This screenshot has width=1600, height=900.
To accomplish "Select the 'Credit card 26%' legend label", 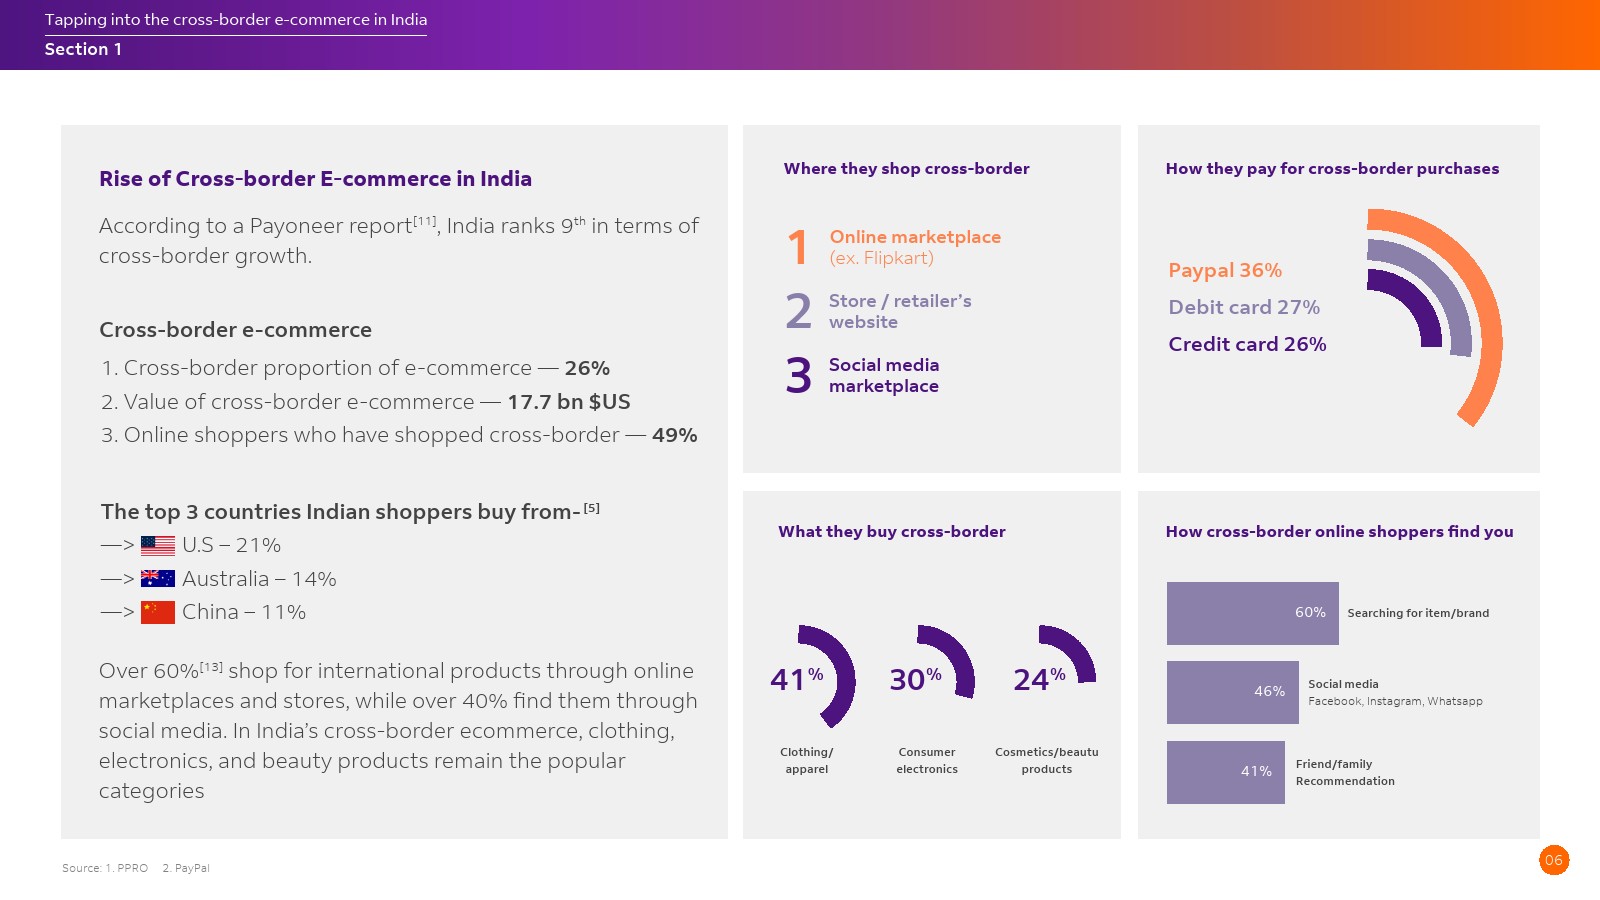I will pos(1247,345).
